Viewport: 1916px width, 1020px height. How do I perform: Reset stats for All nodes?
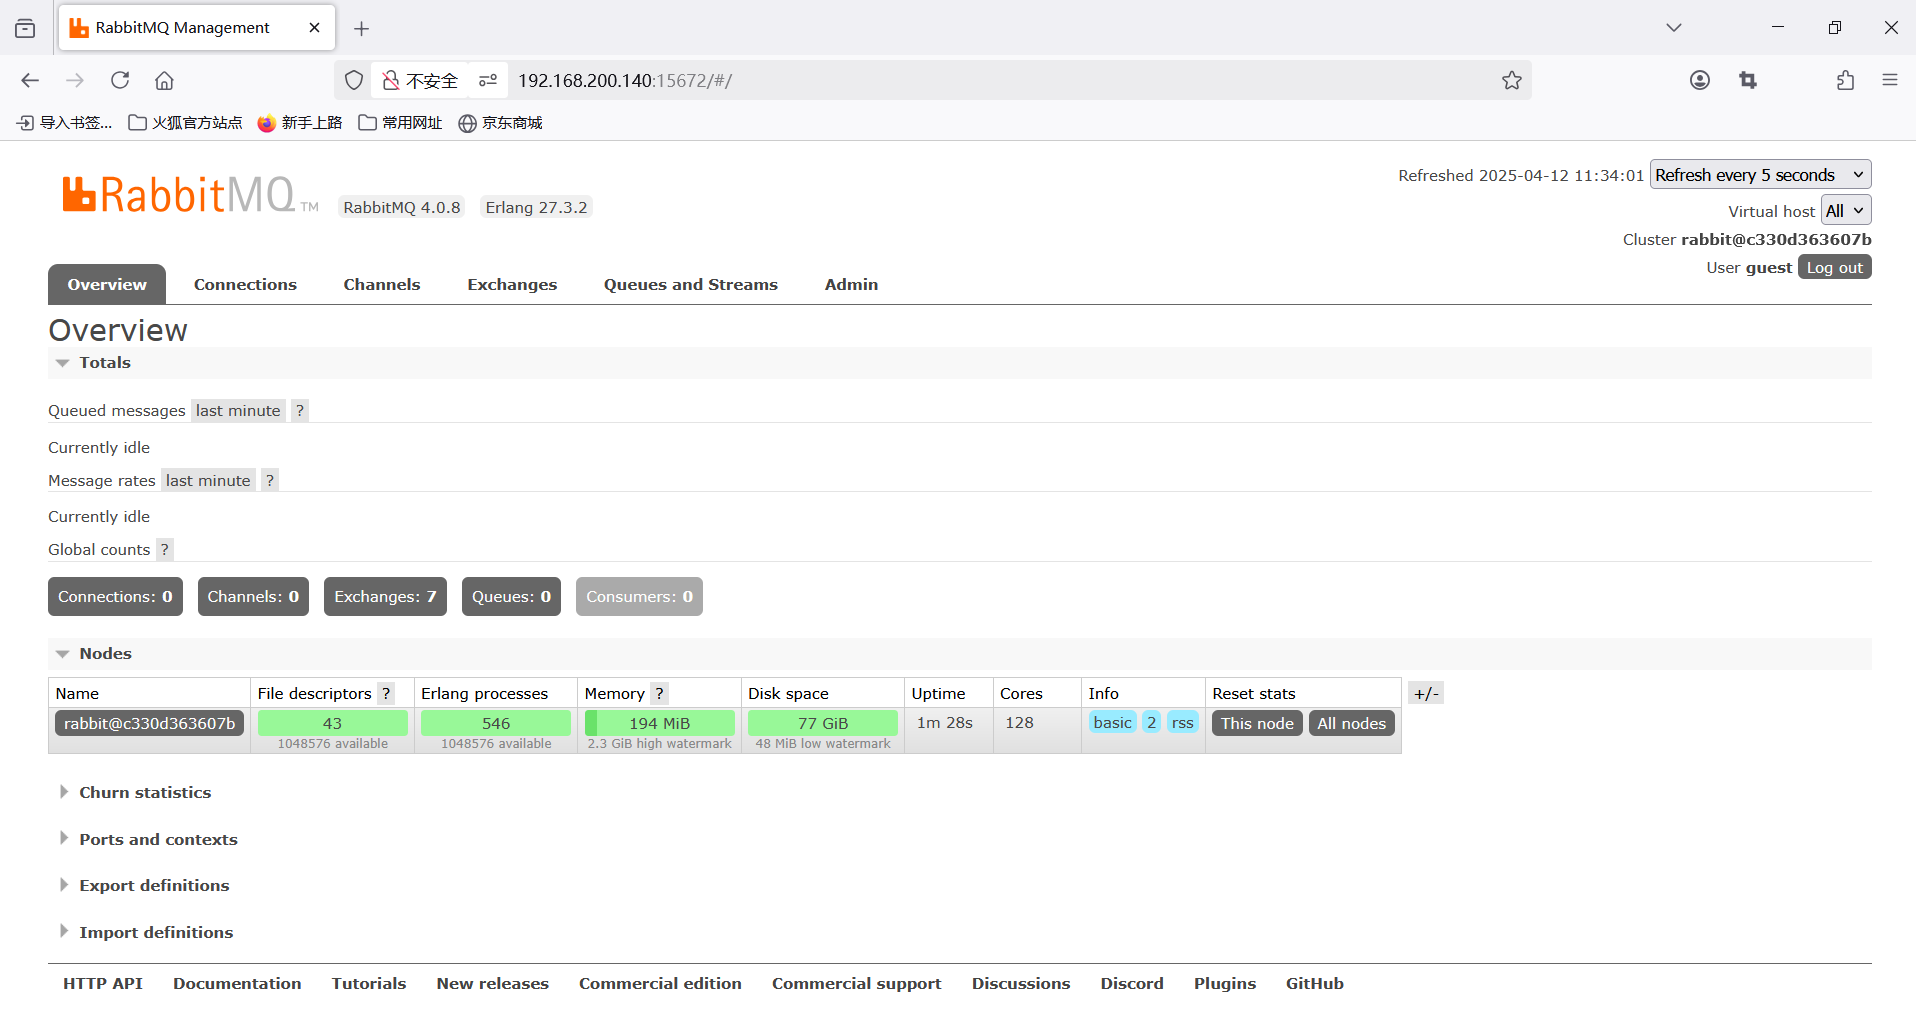tap(1351, 723)
